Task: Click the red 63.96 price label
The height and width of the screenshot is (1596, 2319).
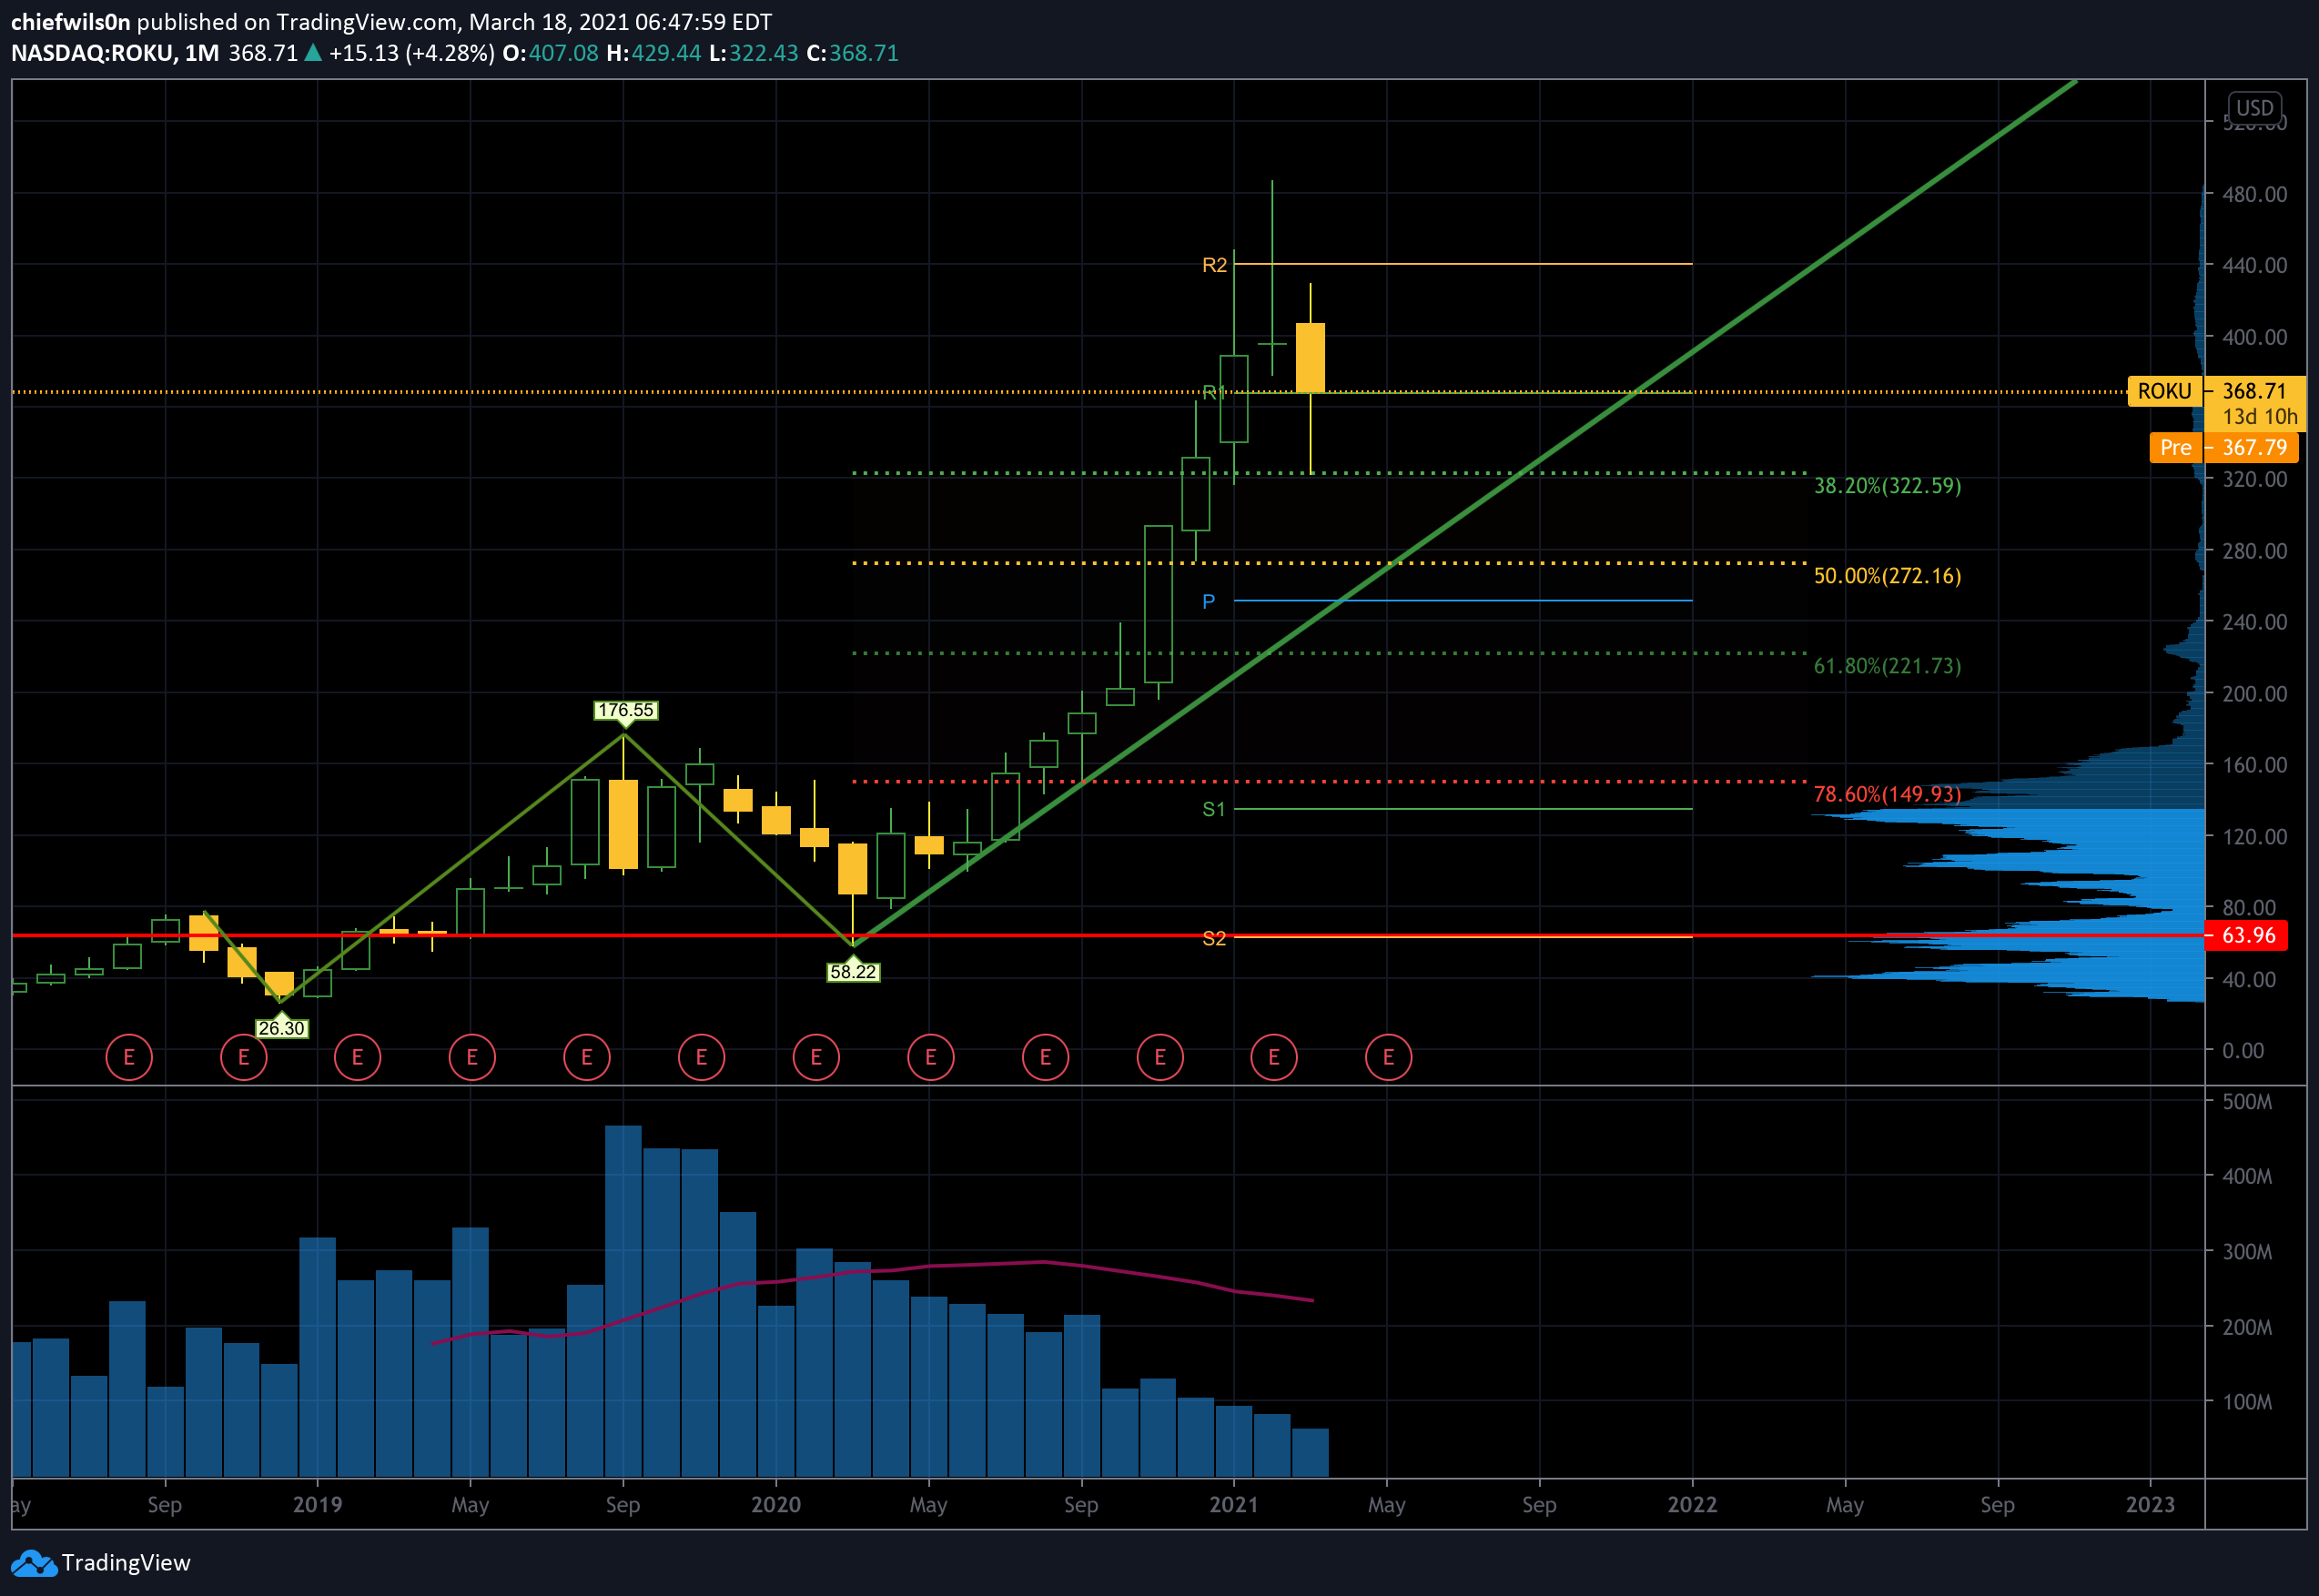Action: click(2248, 935)
